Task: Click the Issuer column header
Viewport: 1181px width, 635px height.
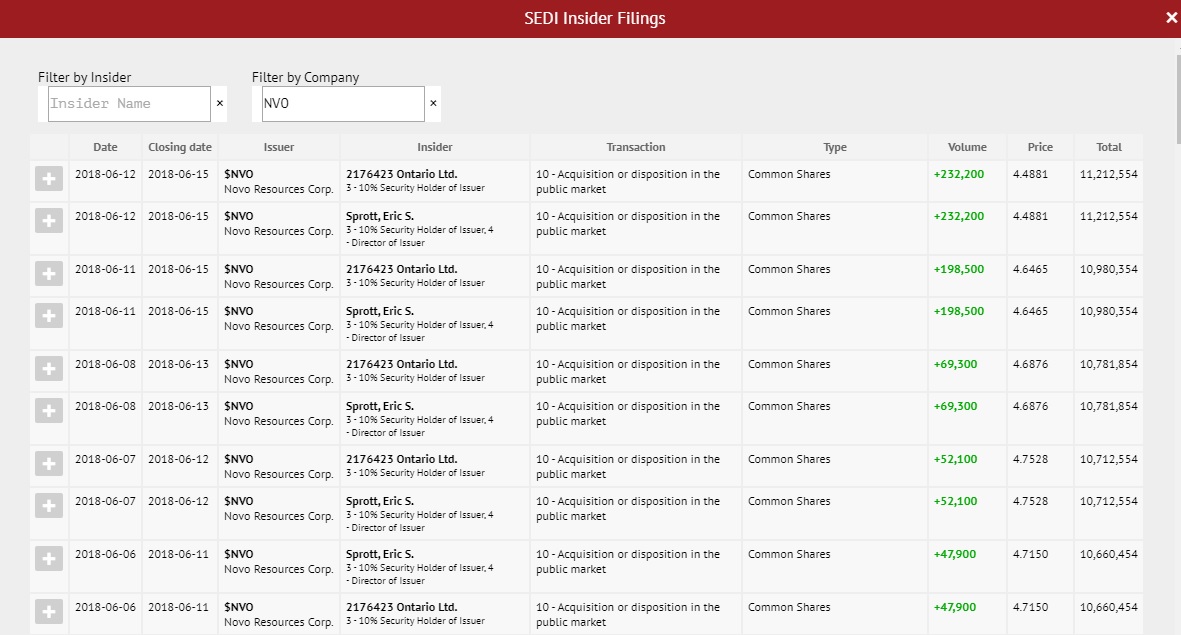Action: pyautogui.click(x=279, y=147)
